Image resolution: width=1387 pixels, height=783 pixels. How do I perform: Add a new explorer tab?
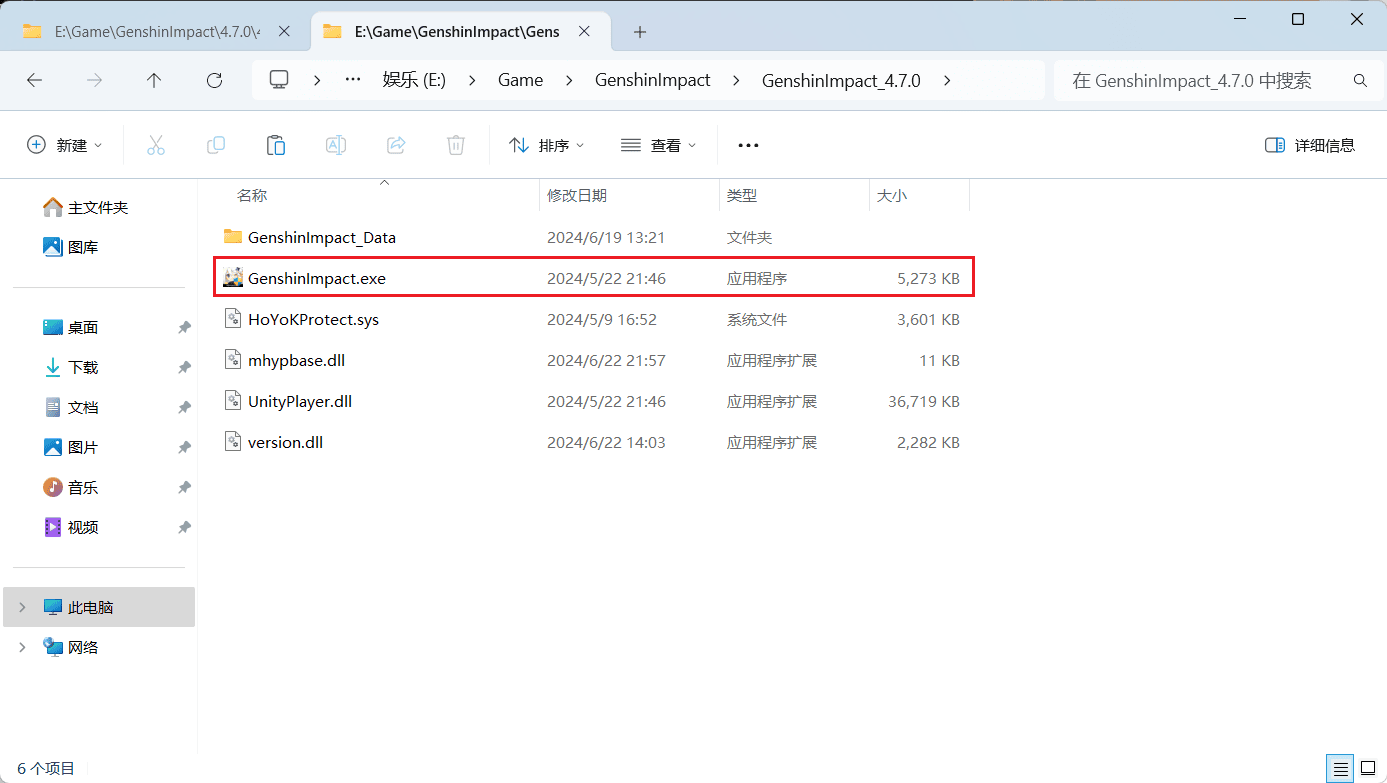click(640, 32)
